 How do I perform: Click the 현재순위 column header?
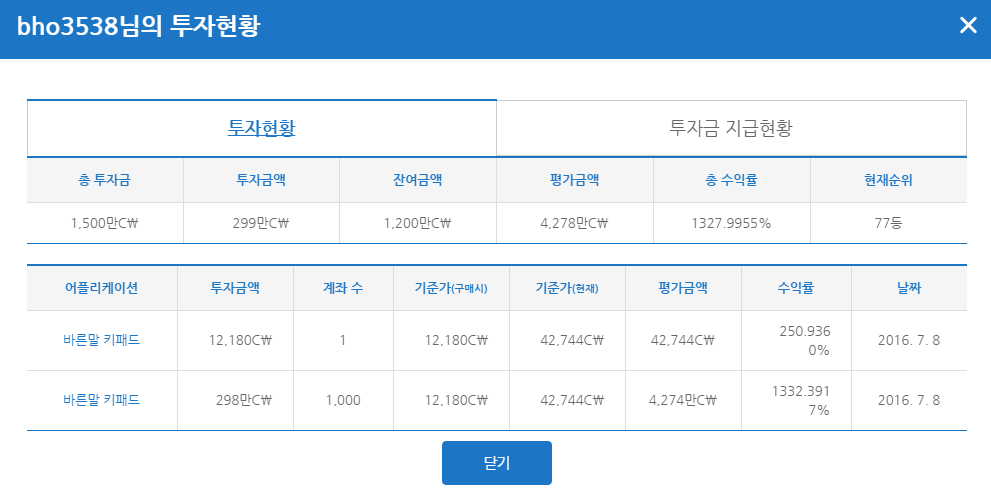(x=888, y=180)
